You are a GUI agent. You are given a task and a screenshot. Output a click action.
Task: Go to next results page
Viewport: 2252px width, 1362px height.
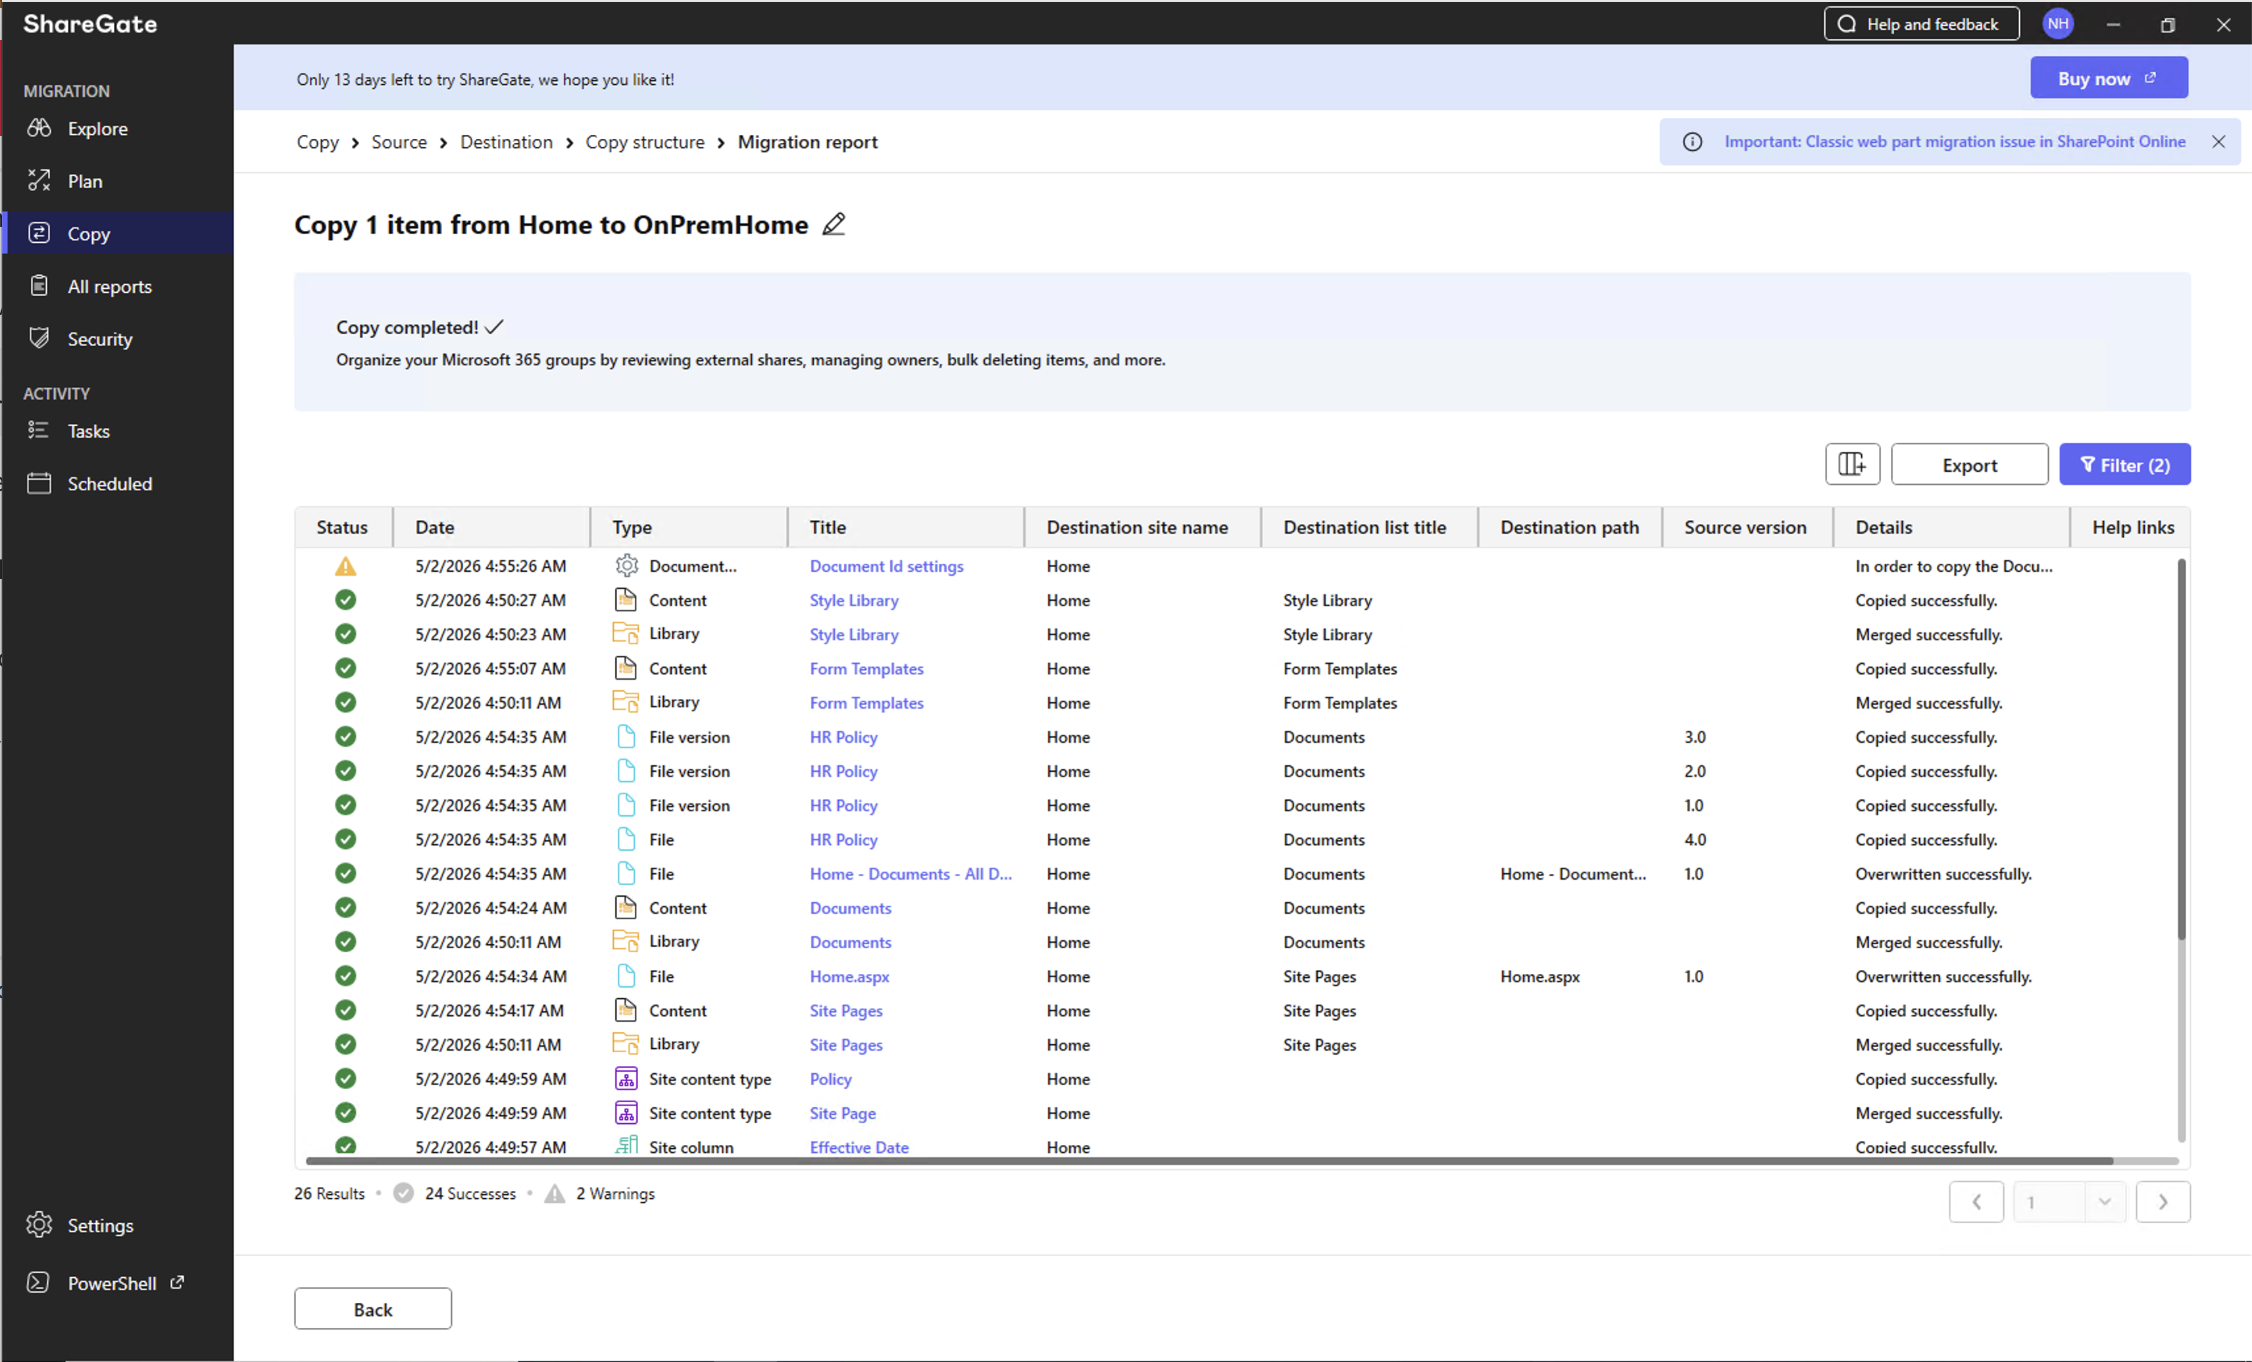point(2163,1202)
